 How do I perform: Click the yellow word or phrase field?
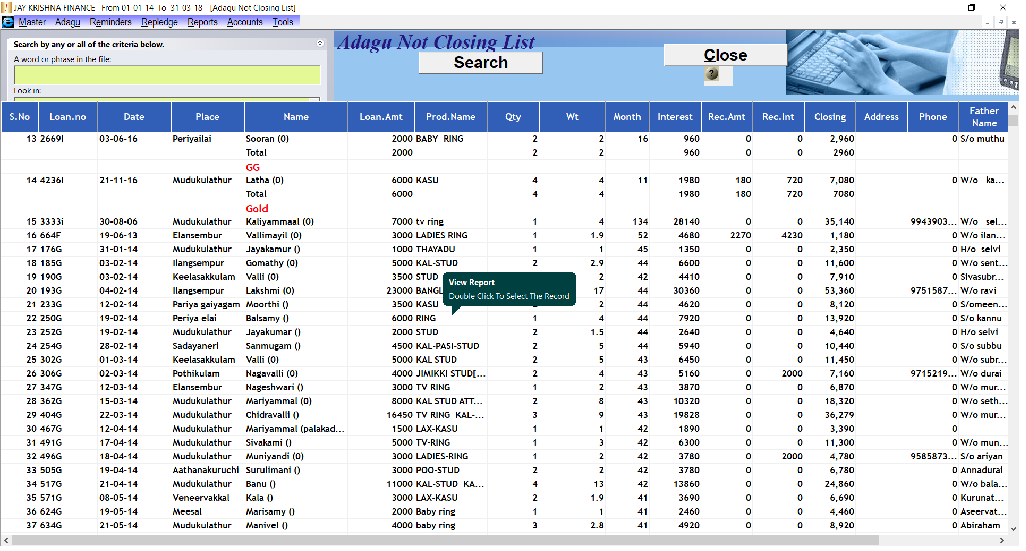tap(166, 75)
